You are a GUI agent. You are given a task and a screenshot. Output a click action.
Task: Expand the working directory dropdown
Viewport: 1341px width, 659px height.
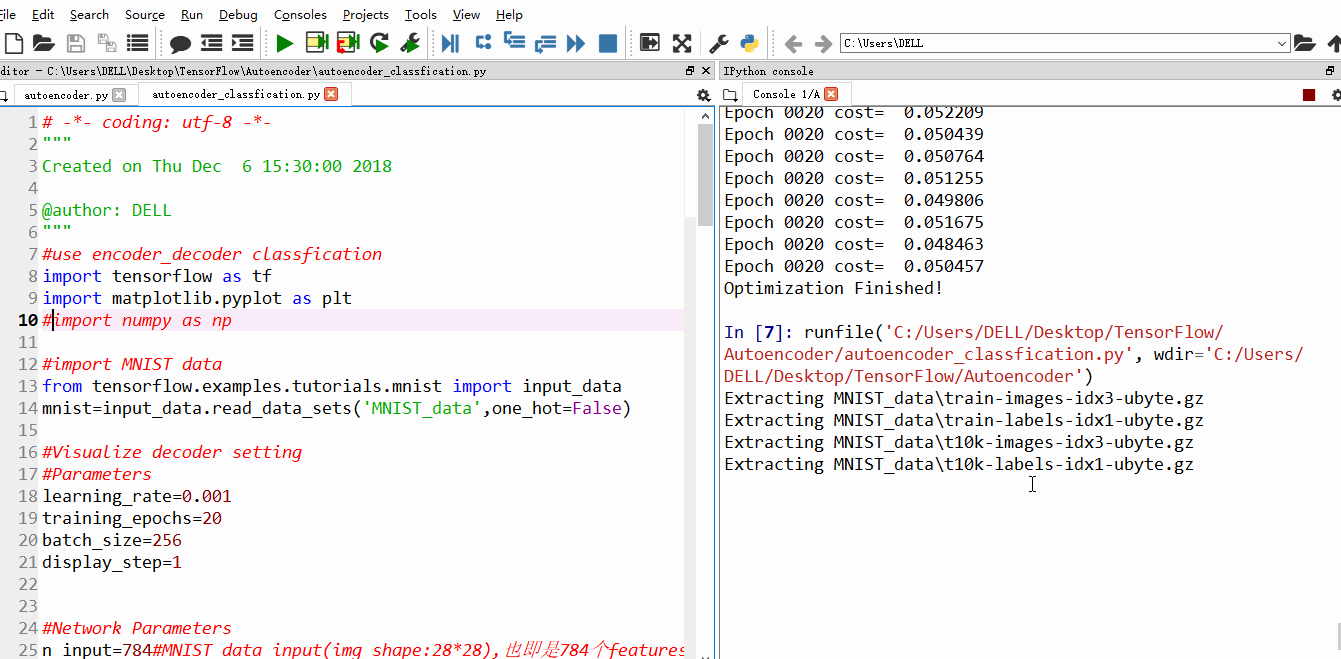[x=1282, y=44]
